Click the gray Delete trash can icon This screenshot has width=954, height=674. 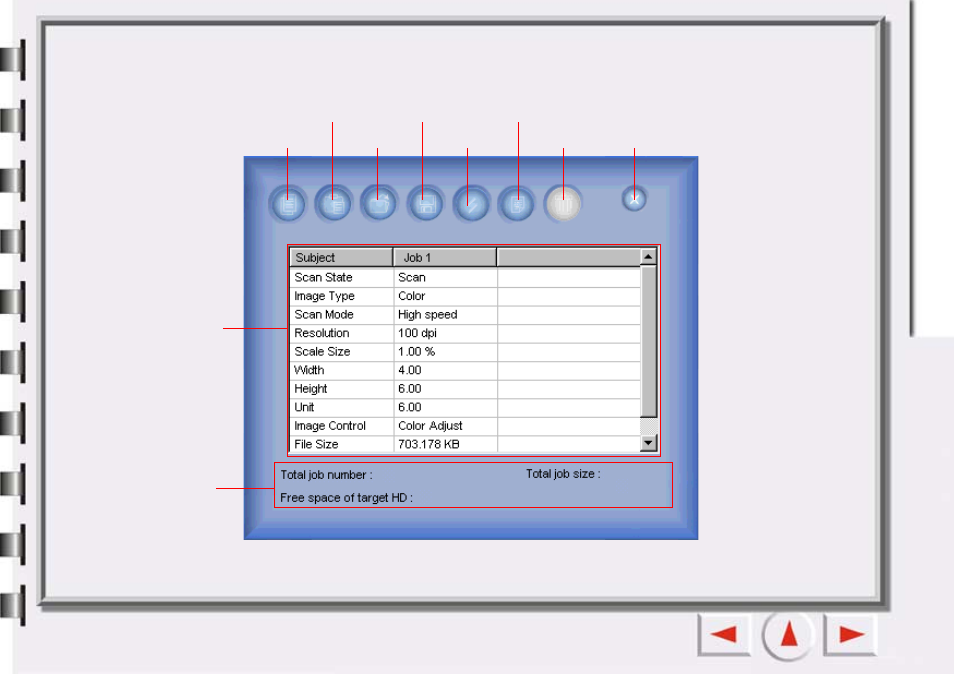(563, 204)
